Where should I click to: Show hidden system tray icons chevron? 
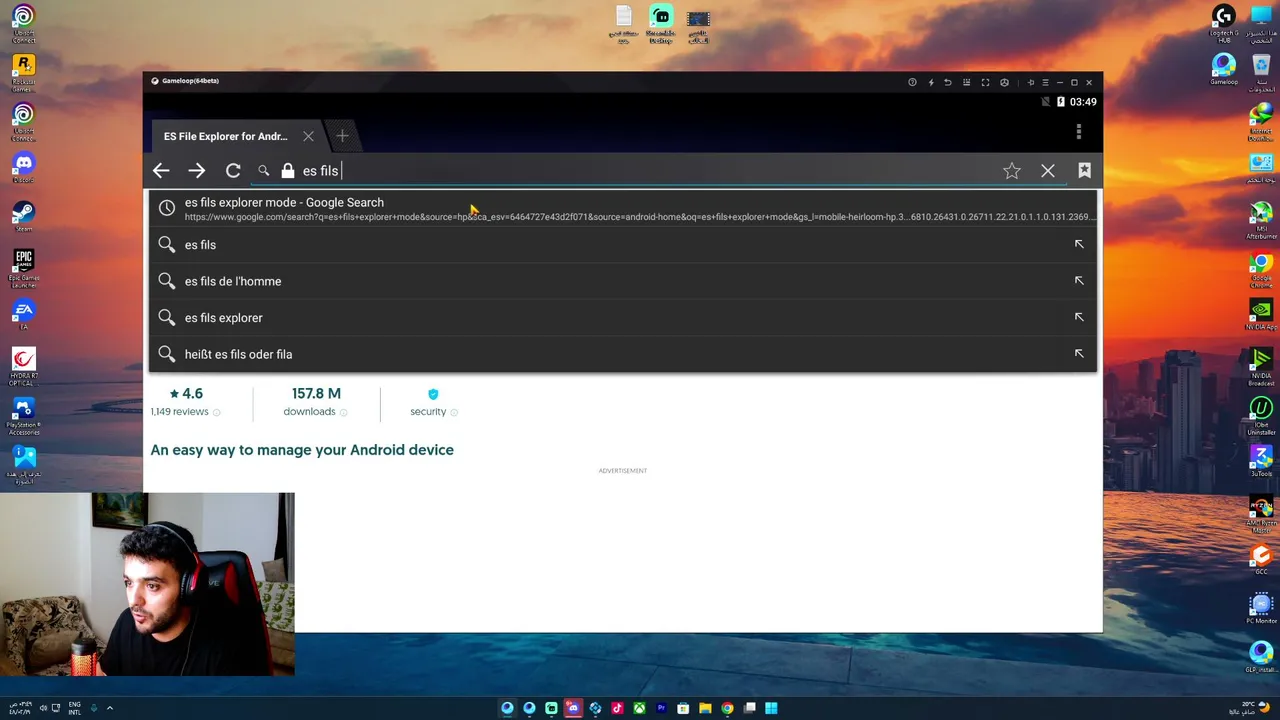coord(110,708)
